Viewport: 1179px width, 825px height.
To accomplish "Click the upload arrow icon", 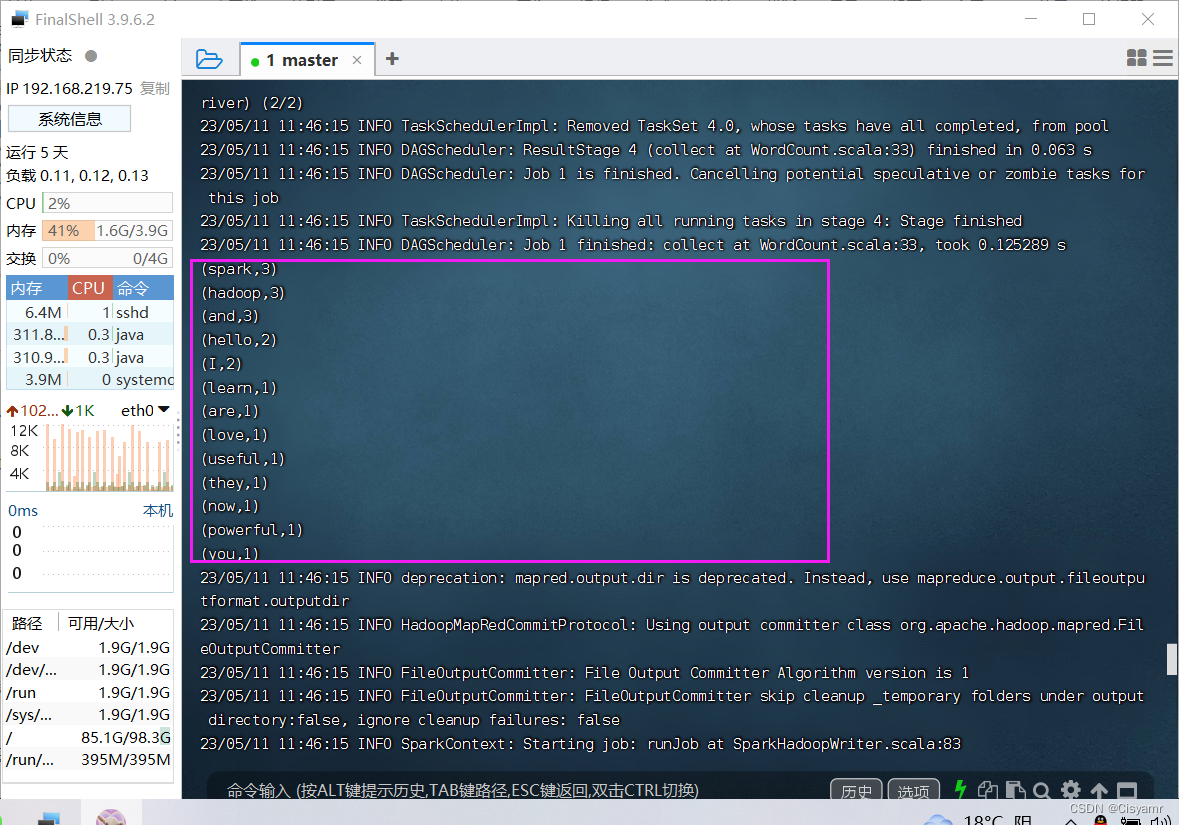I will pyautogui.click(x=1099, y=790).
